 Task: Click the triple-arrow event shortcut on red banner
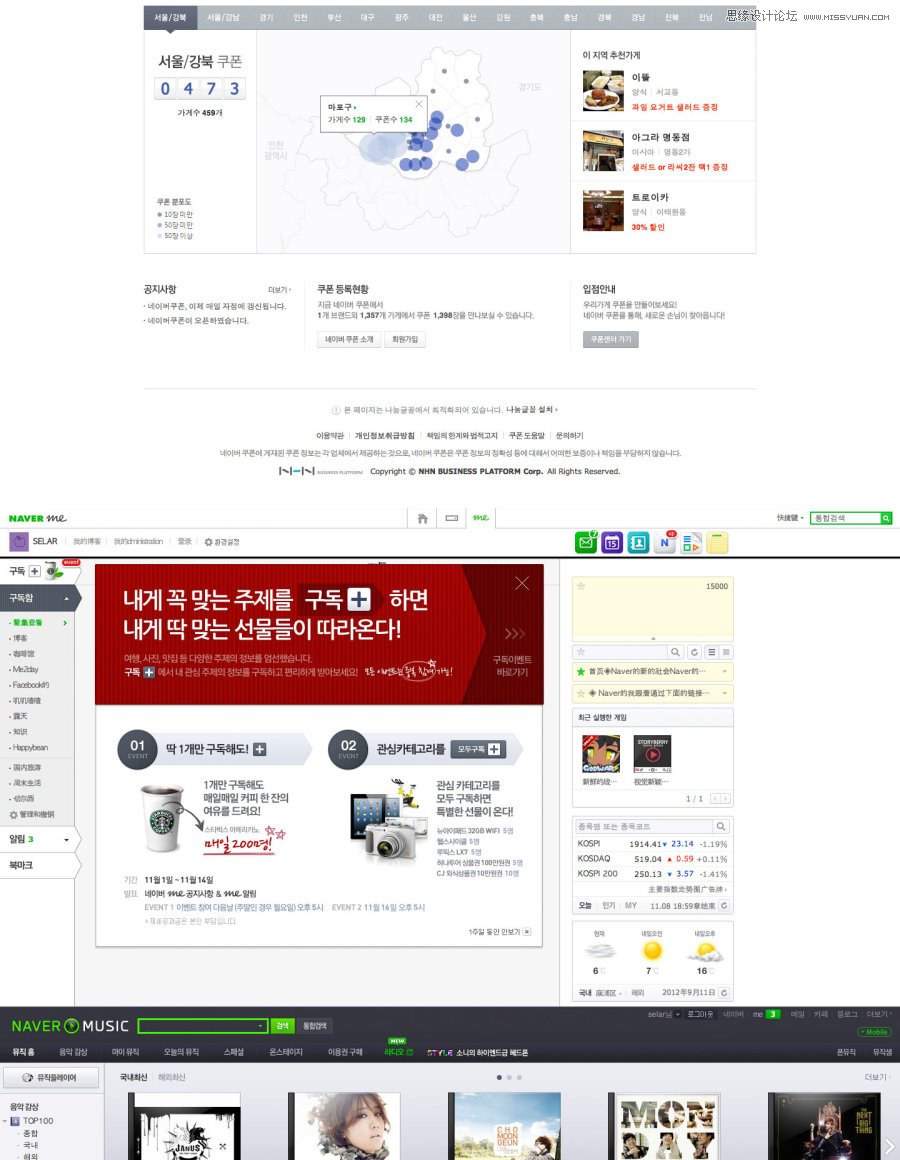point(515,633)
